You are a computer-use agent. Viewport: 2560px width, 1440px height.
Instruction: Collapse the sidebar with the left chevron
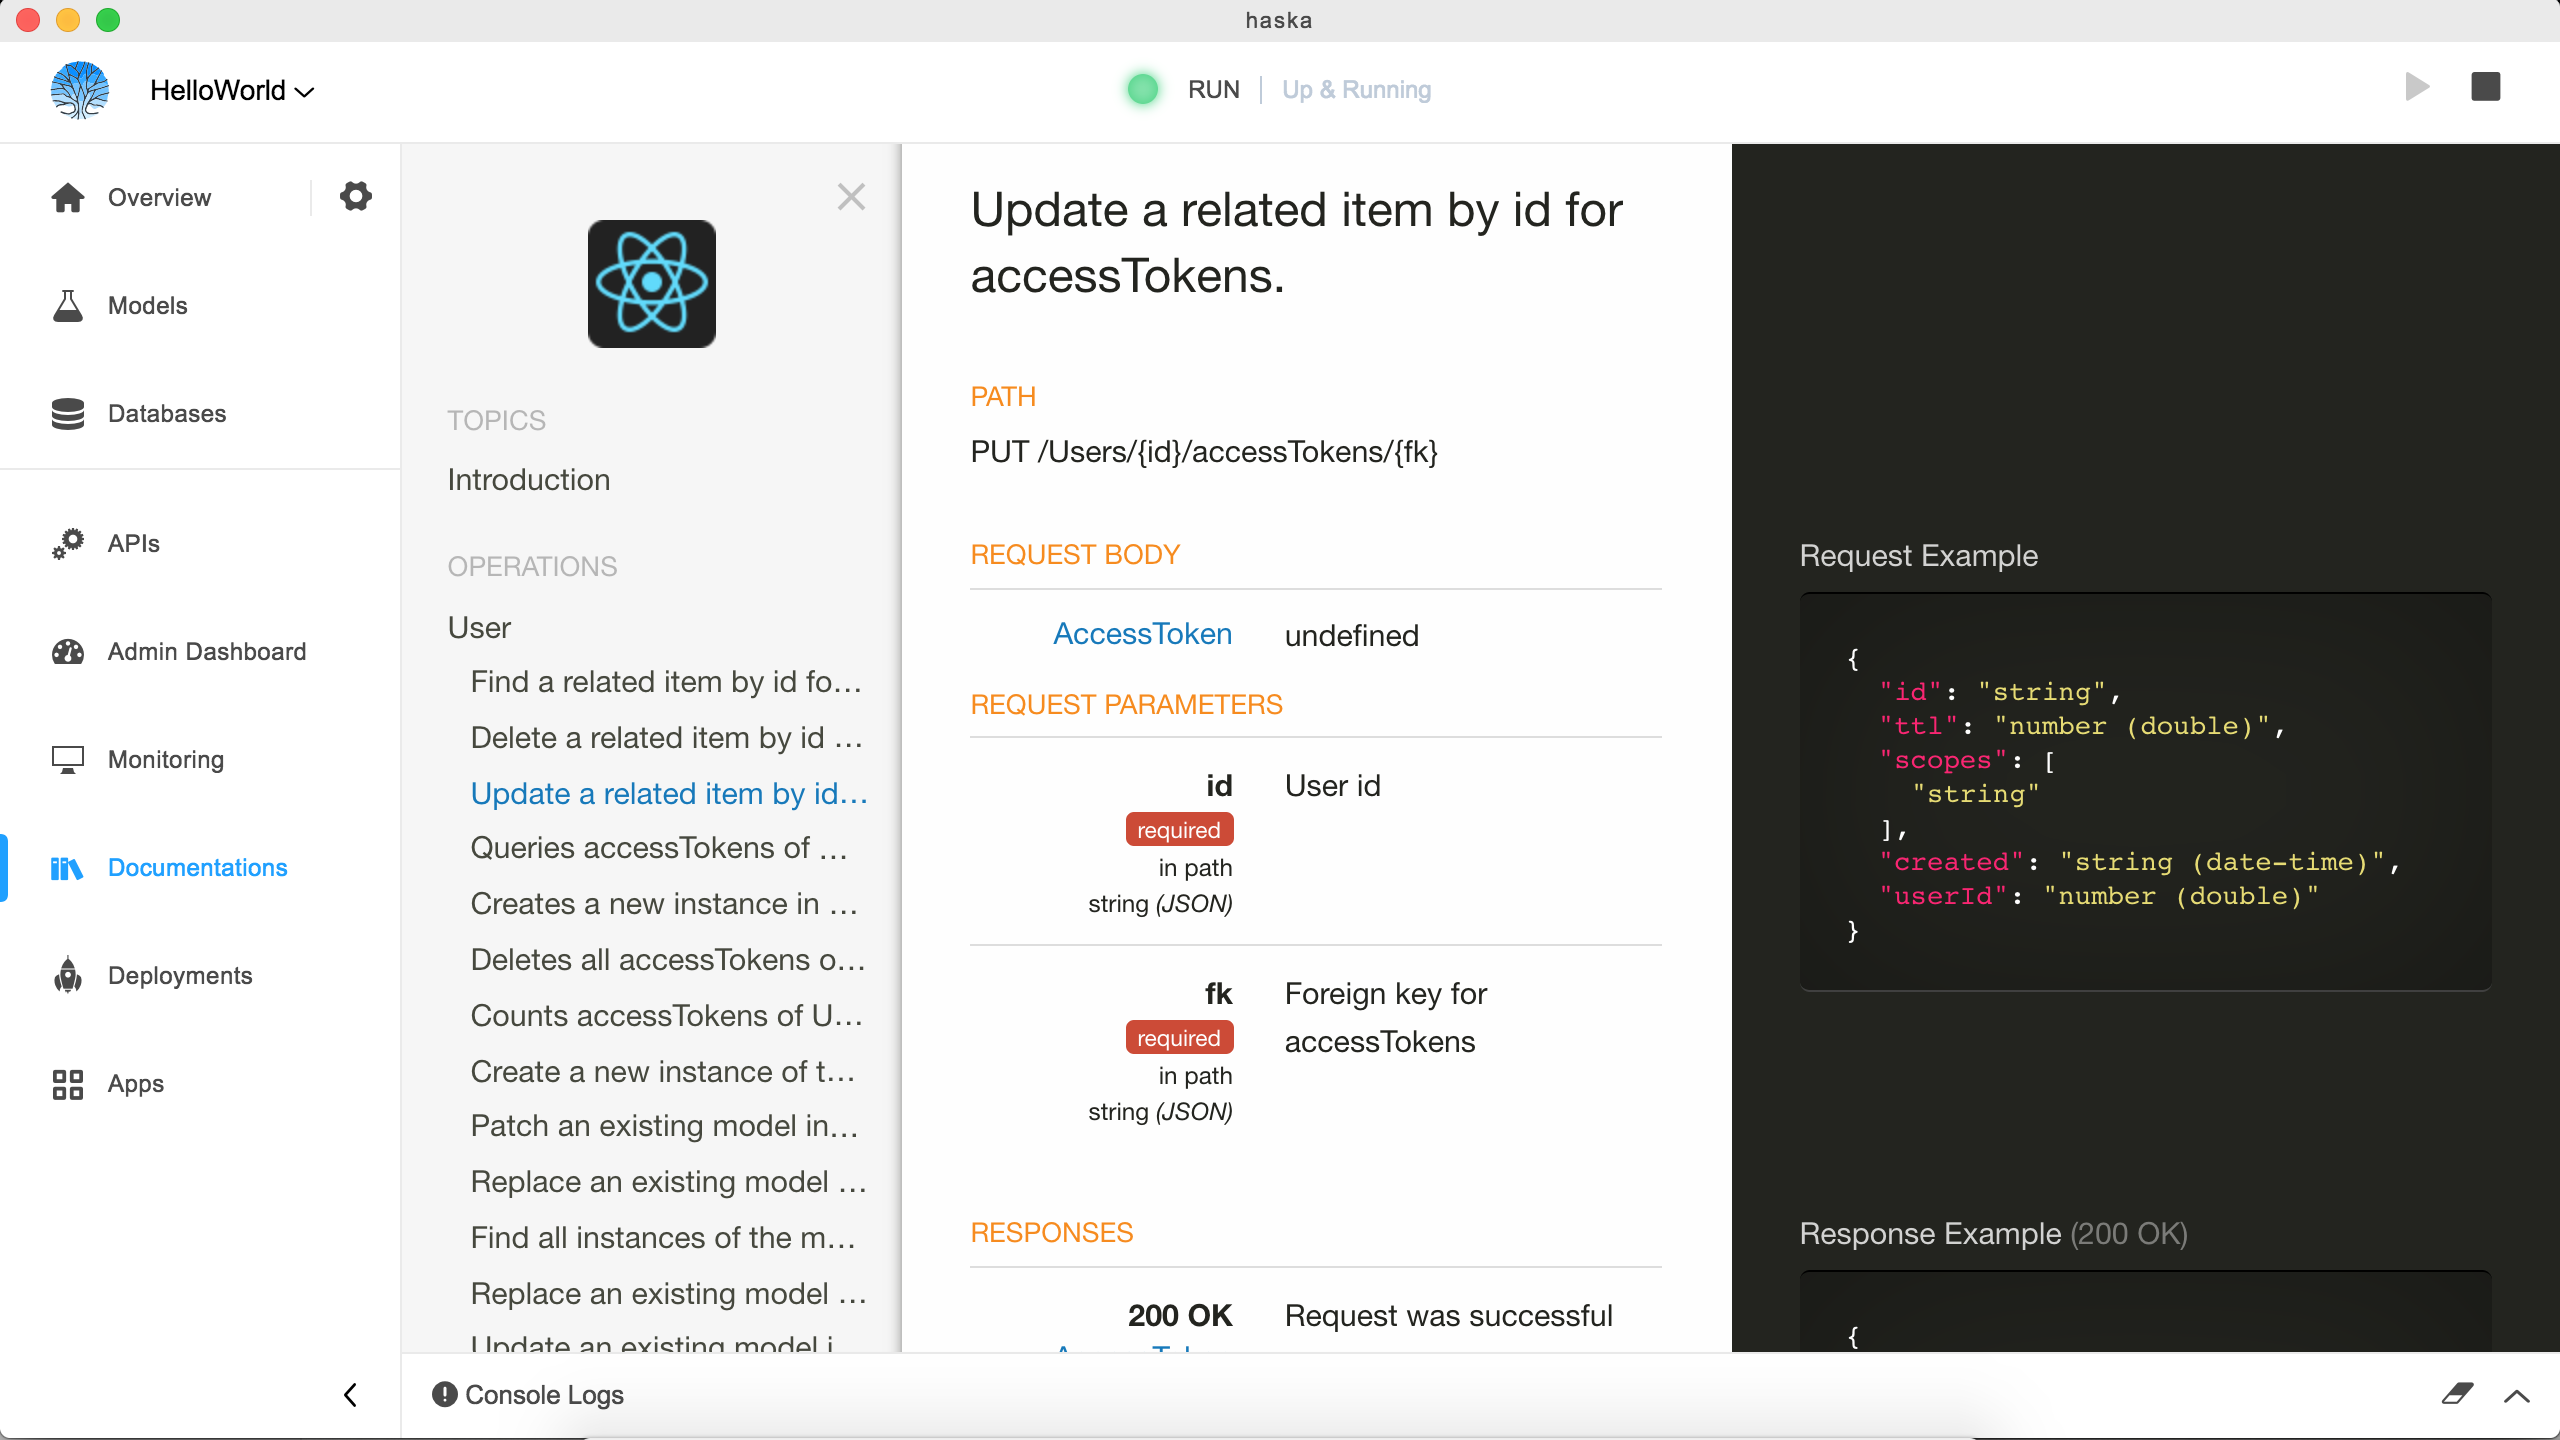(x=350, y=1394)
